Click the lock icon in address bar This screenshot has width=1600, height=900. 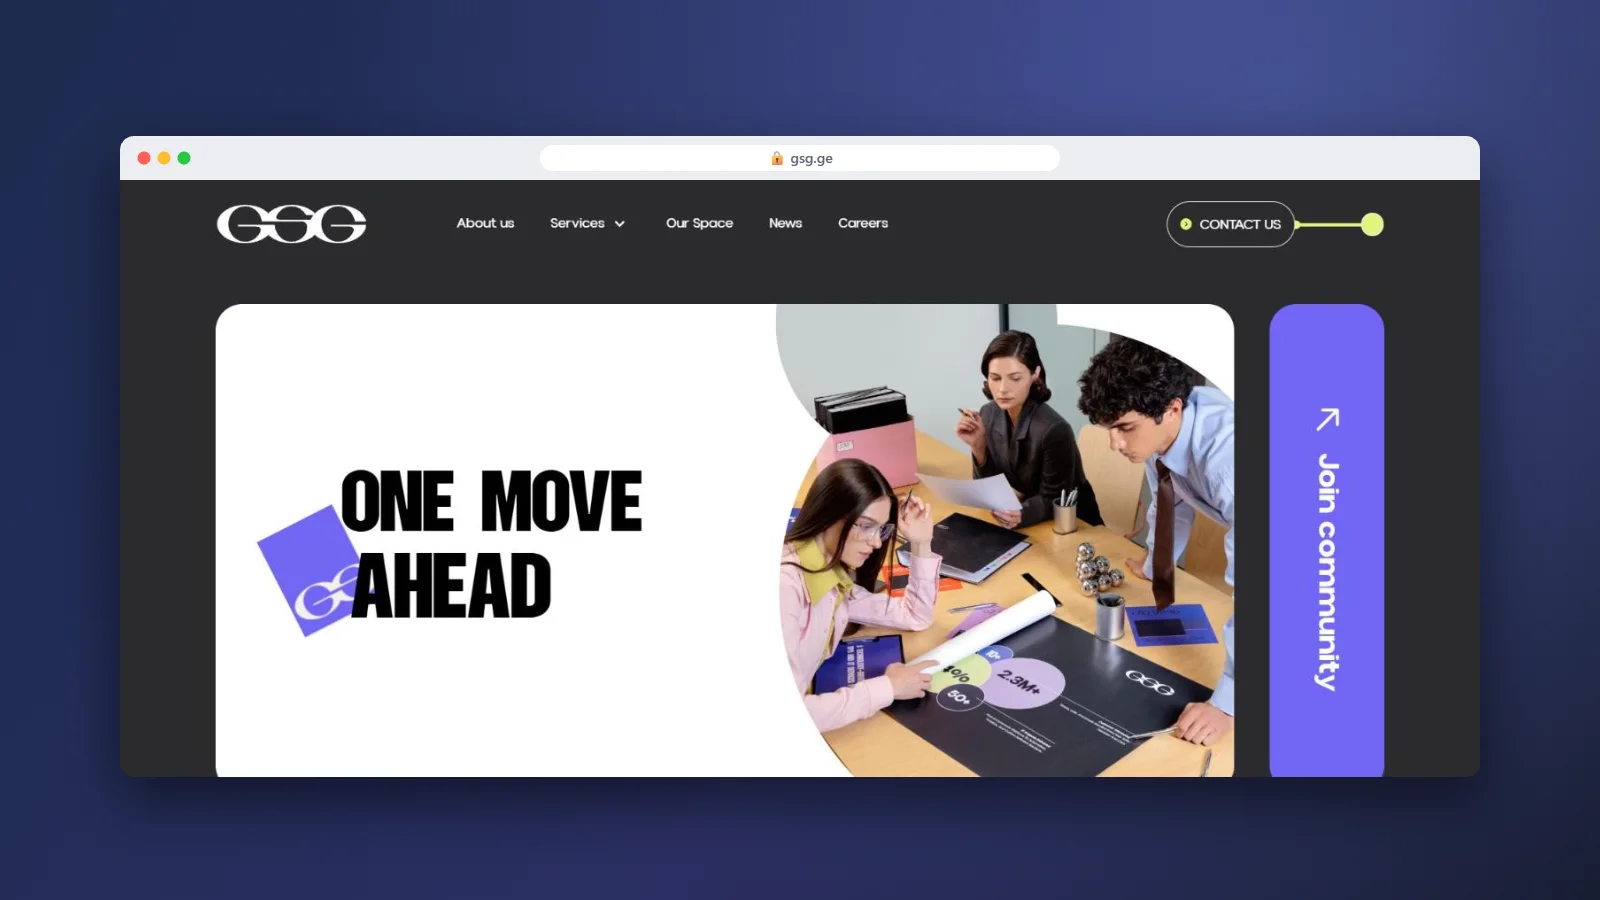777,158
